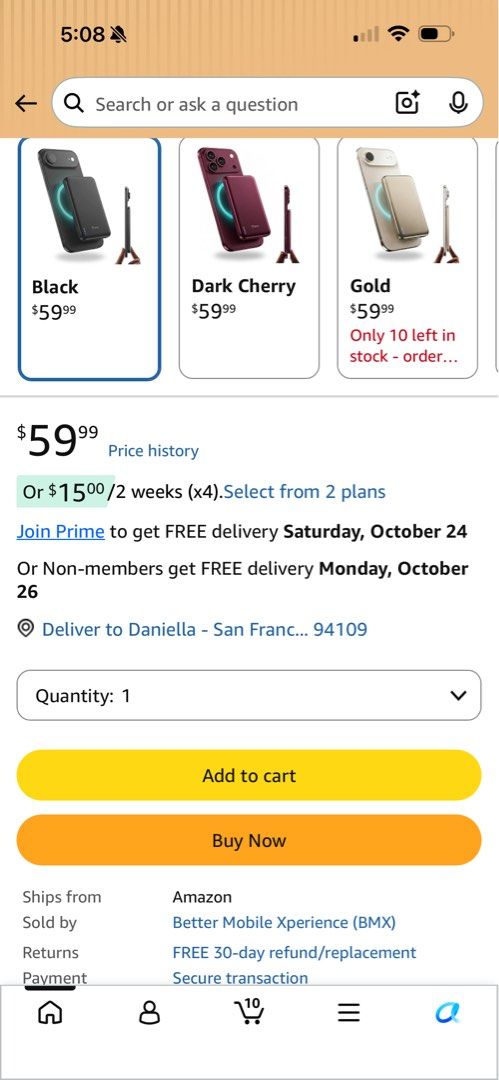The width and height of the screenshot is (499, 1080).
Task: Open Better Mobile Xperience seller link
Action: pyautogui.click(x=284, y=922)
